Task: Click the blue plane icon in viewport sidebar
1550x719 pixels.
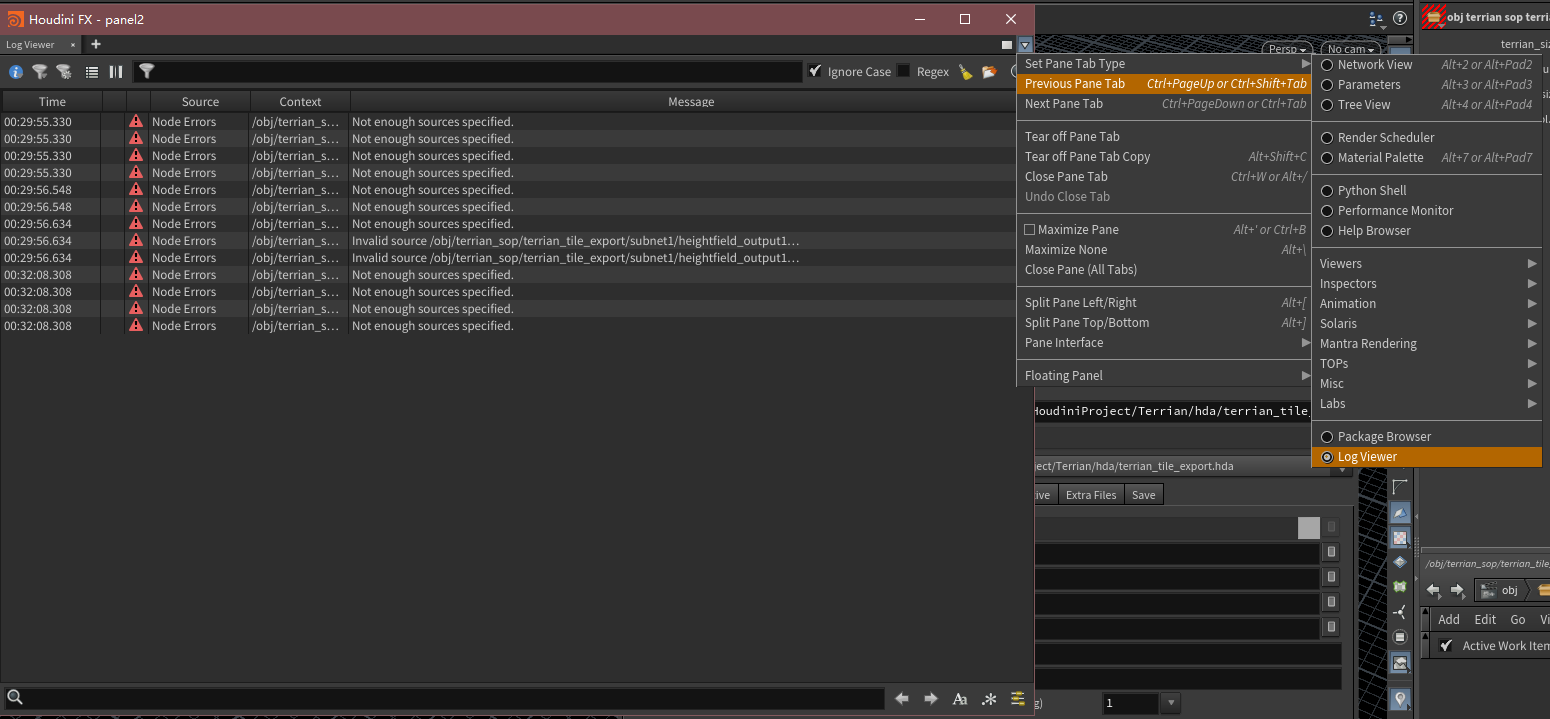Action: pos(1400,513)
